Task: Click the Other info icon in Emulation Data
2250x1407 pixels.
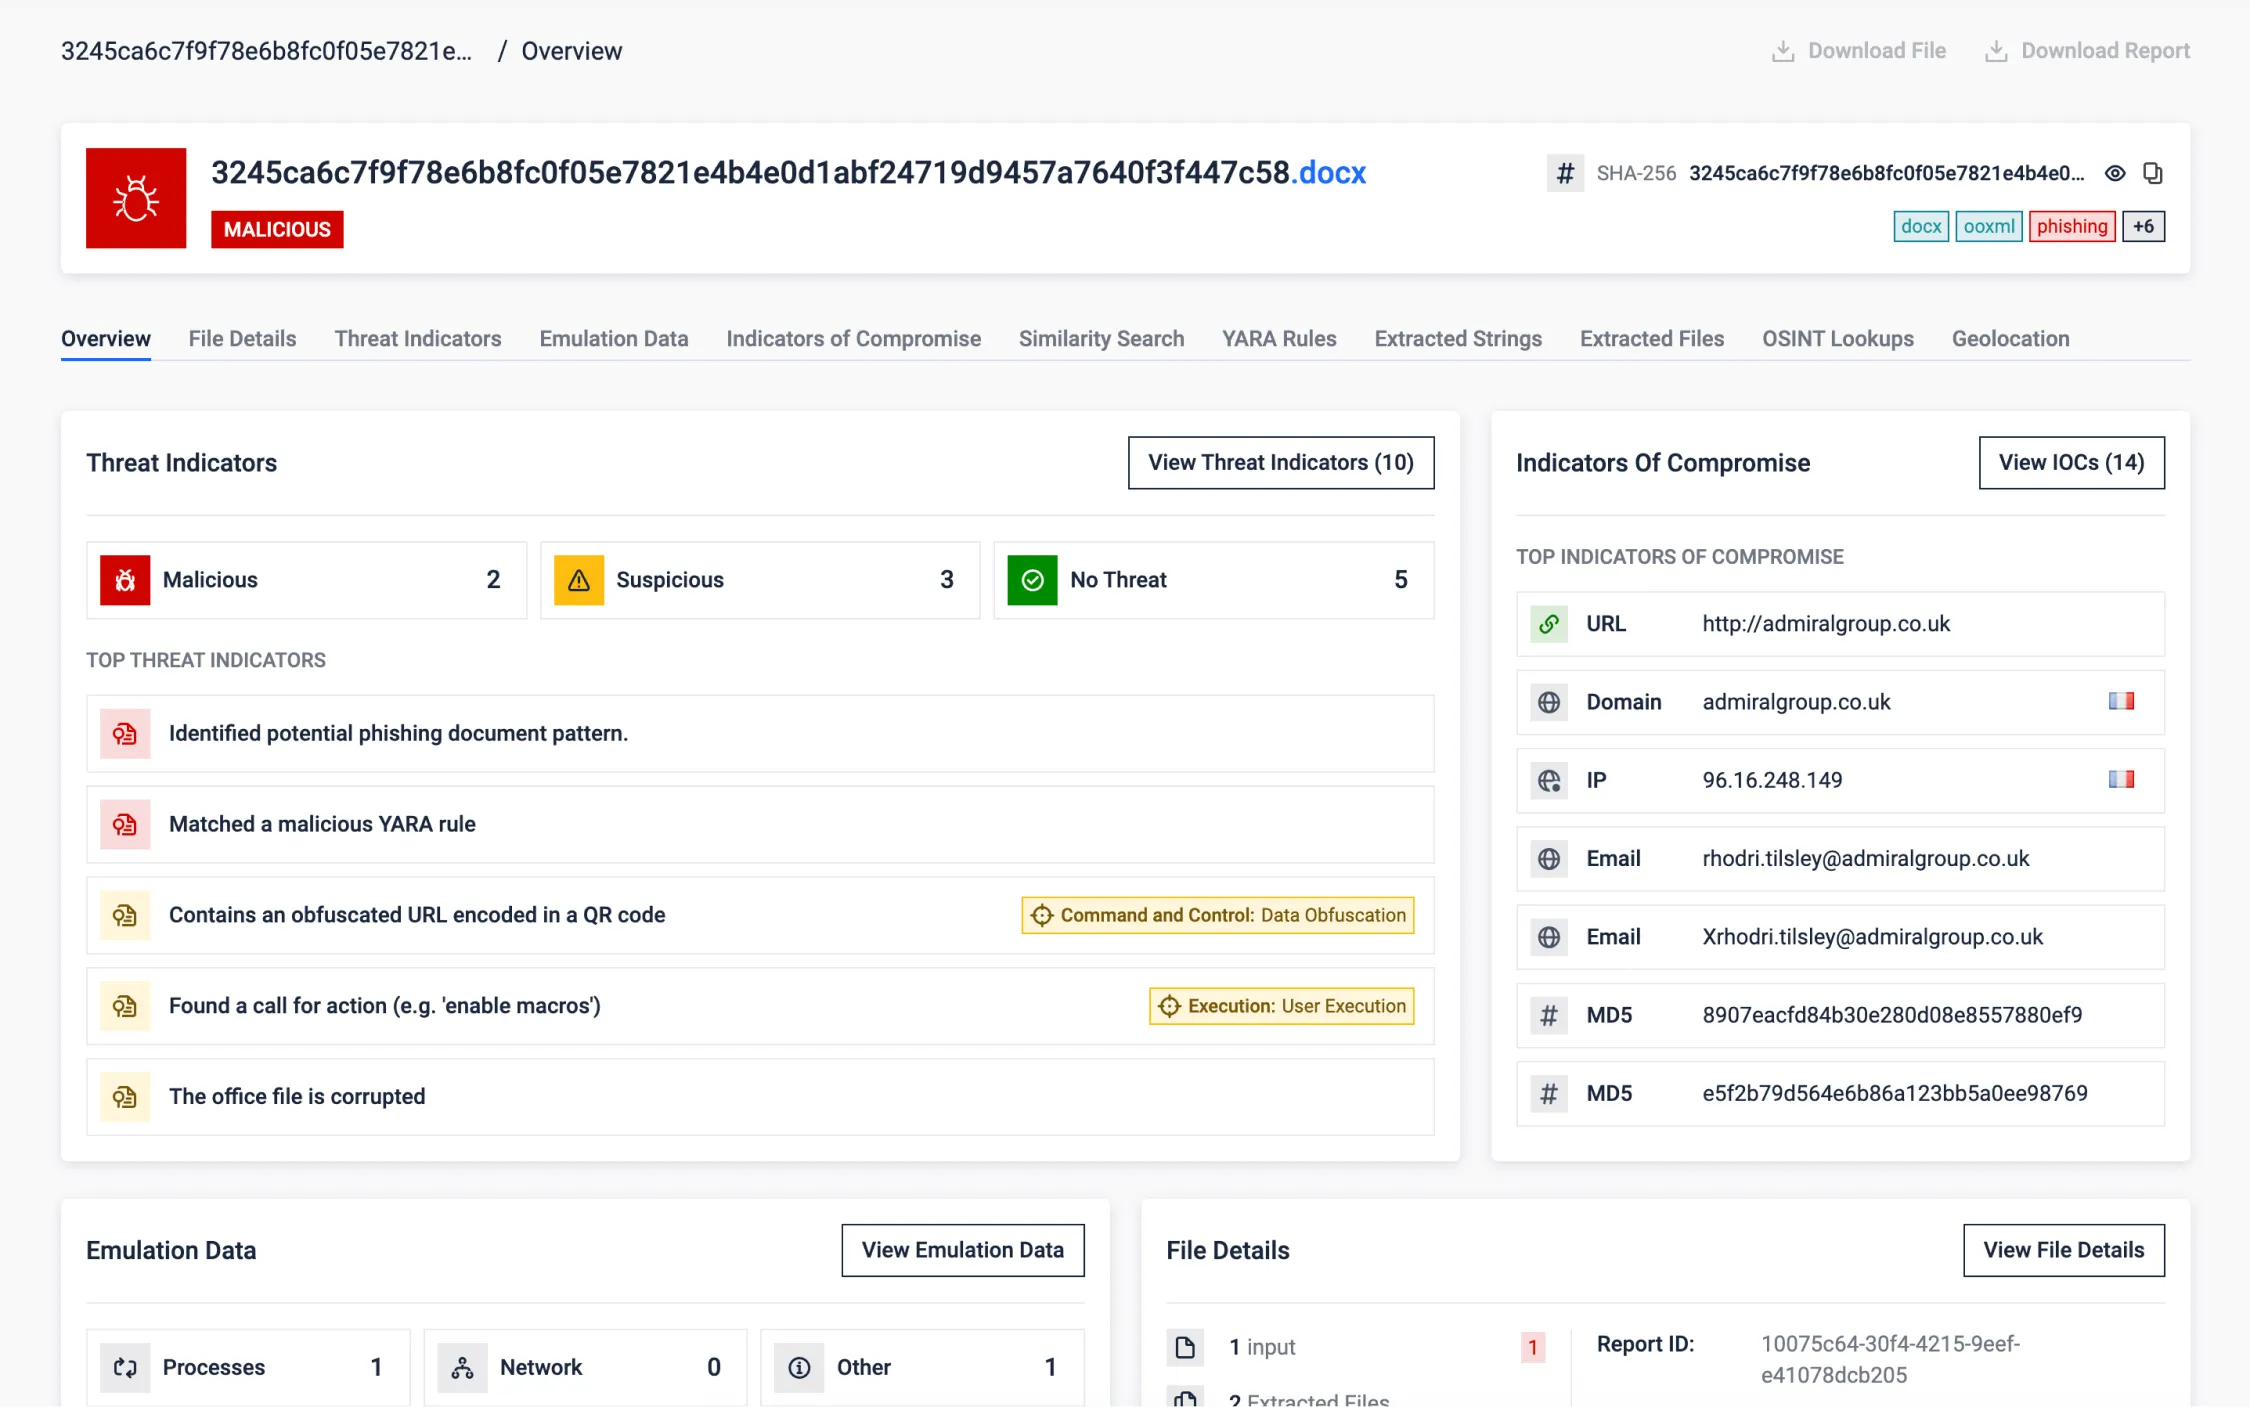Action: point(799,1367)
